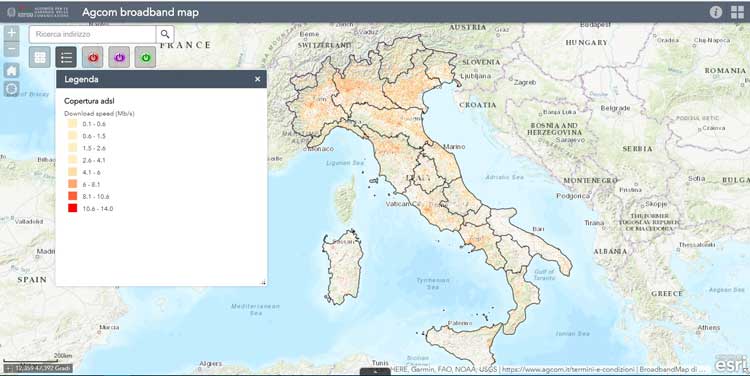
Task: Open the agcom termini-e-condizioni link
Action: [x=568, y=369]
